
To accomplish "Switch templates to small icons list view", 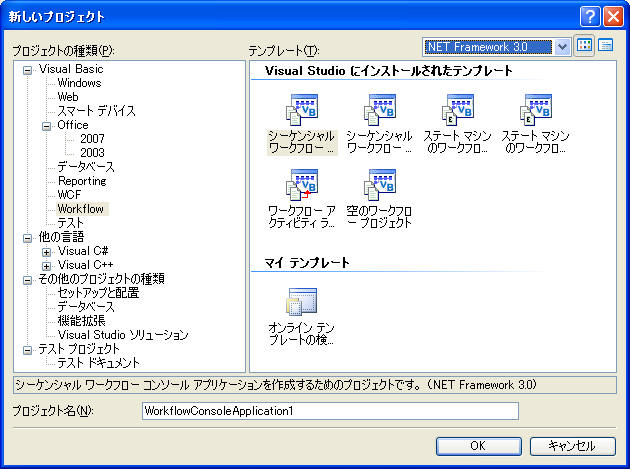I will click(605, 46).
